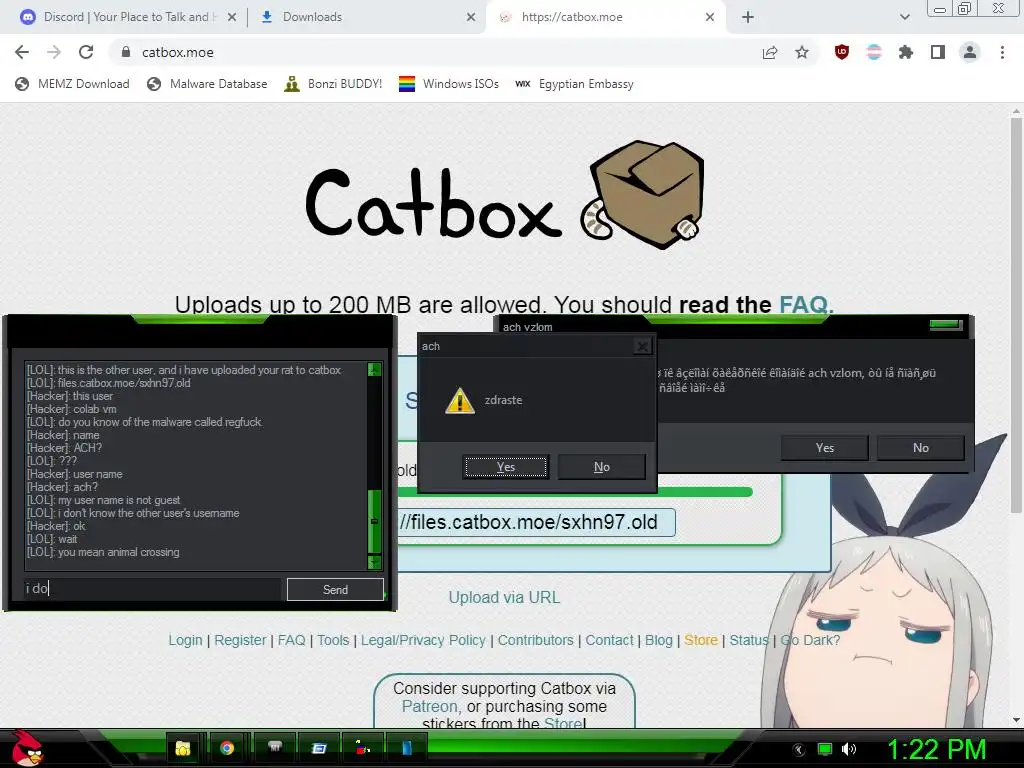
Task: Click the catbox.moe address bar
Action: 431,52
